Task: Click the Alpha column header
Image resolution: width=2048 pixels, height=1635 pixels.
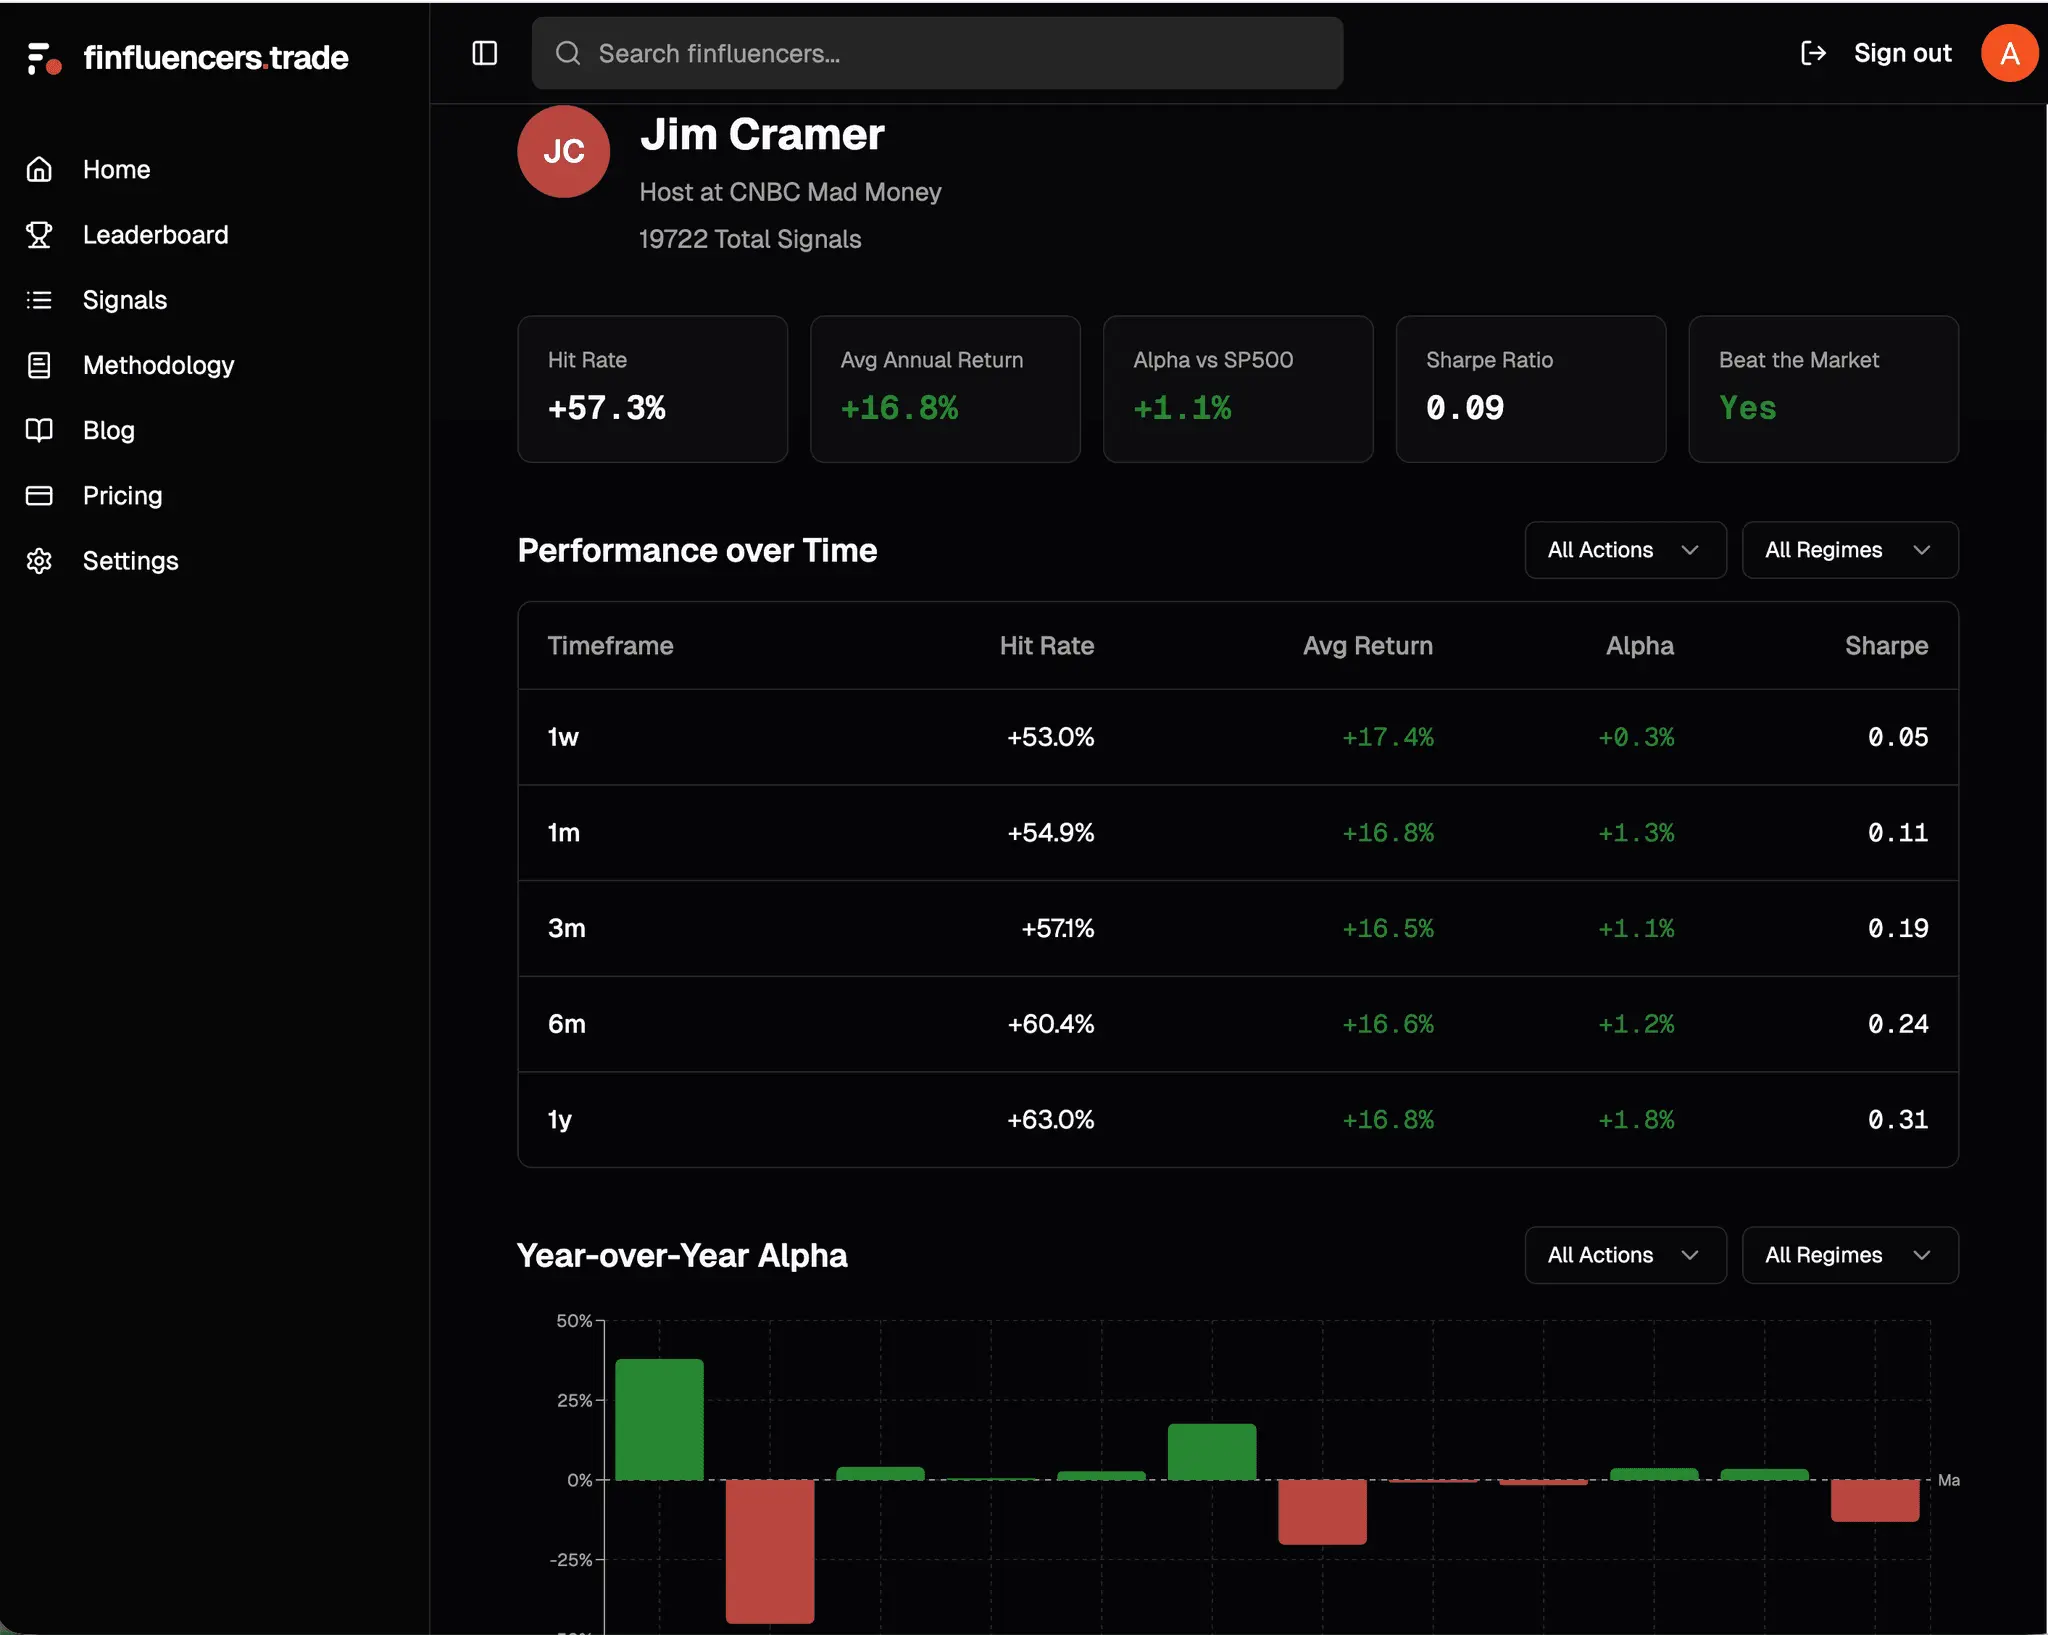Action: tap(1639, 646)
